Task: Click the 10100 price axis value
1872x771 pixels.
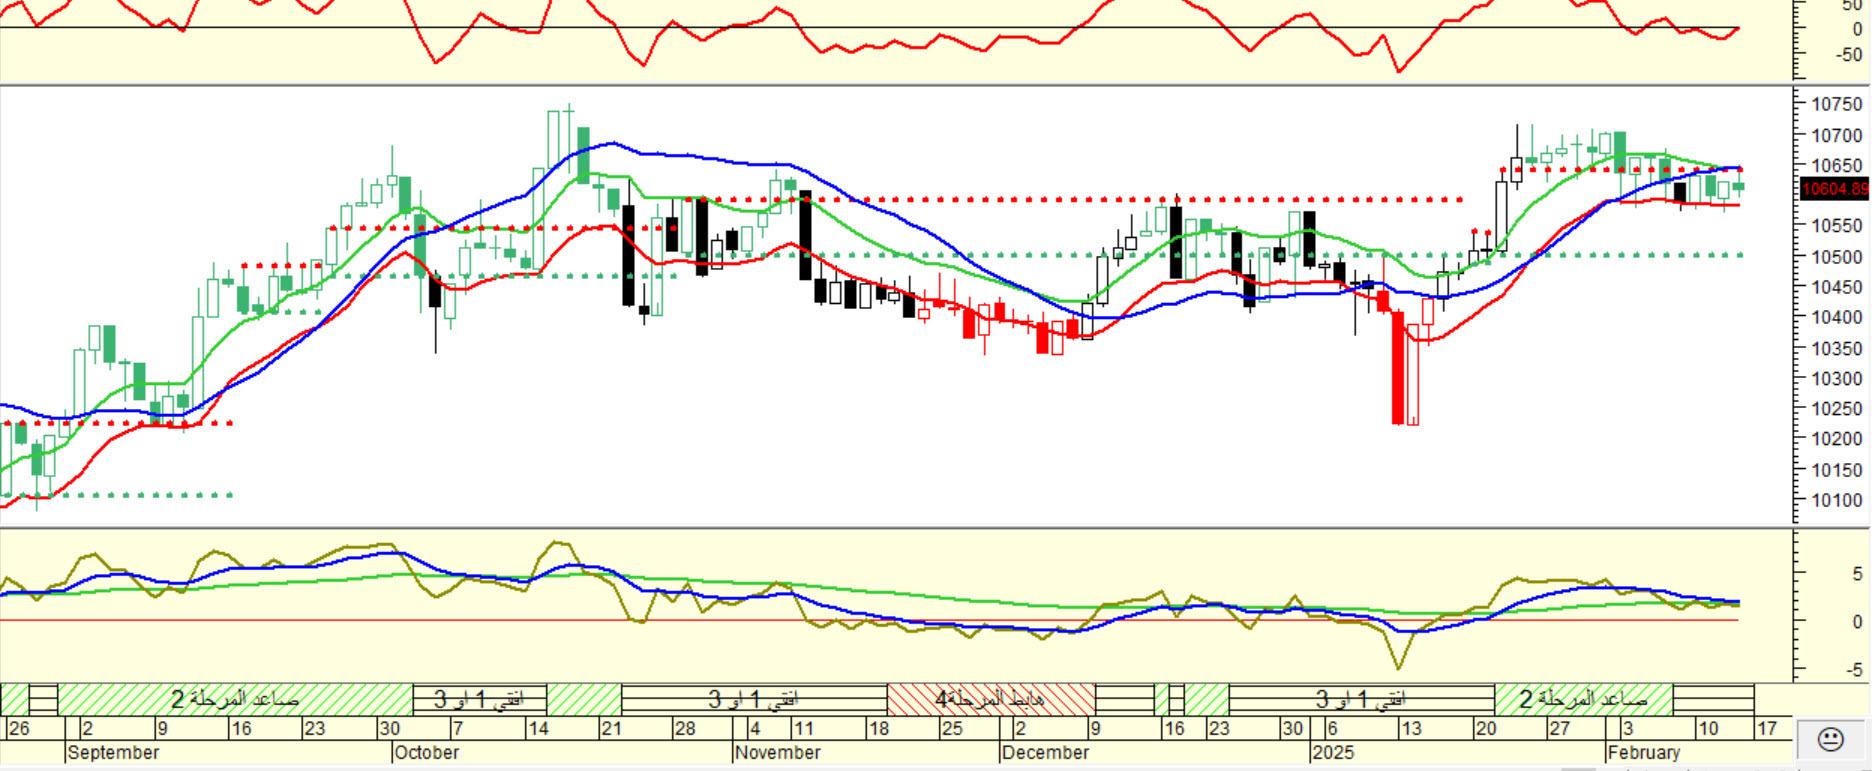Action: point(1837,500)
